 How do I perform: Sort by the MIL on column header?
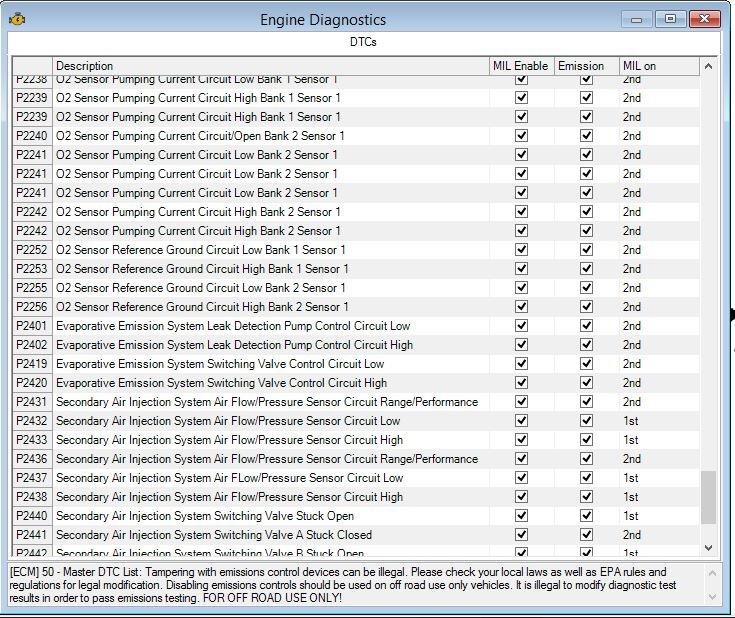coord(659,66)
